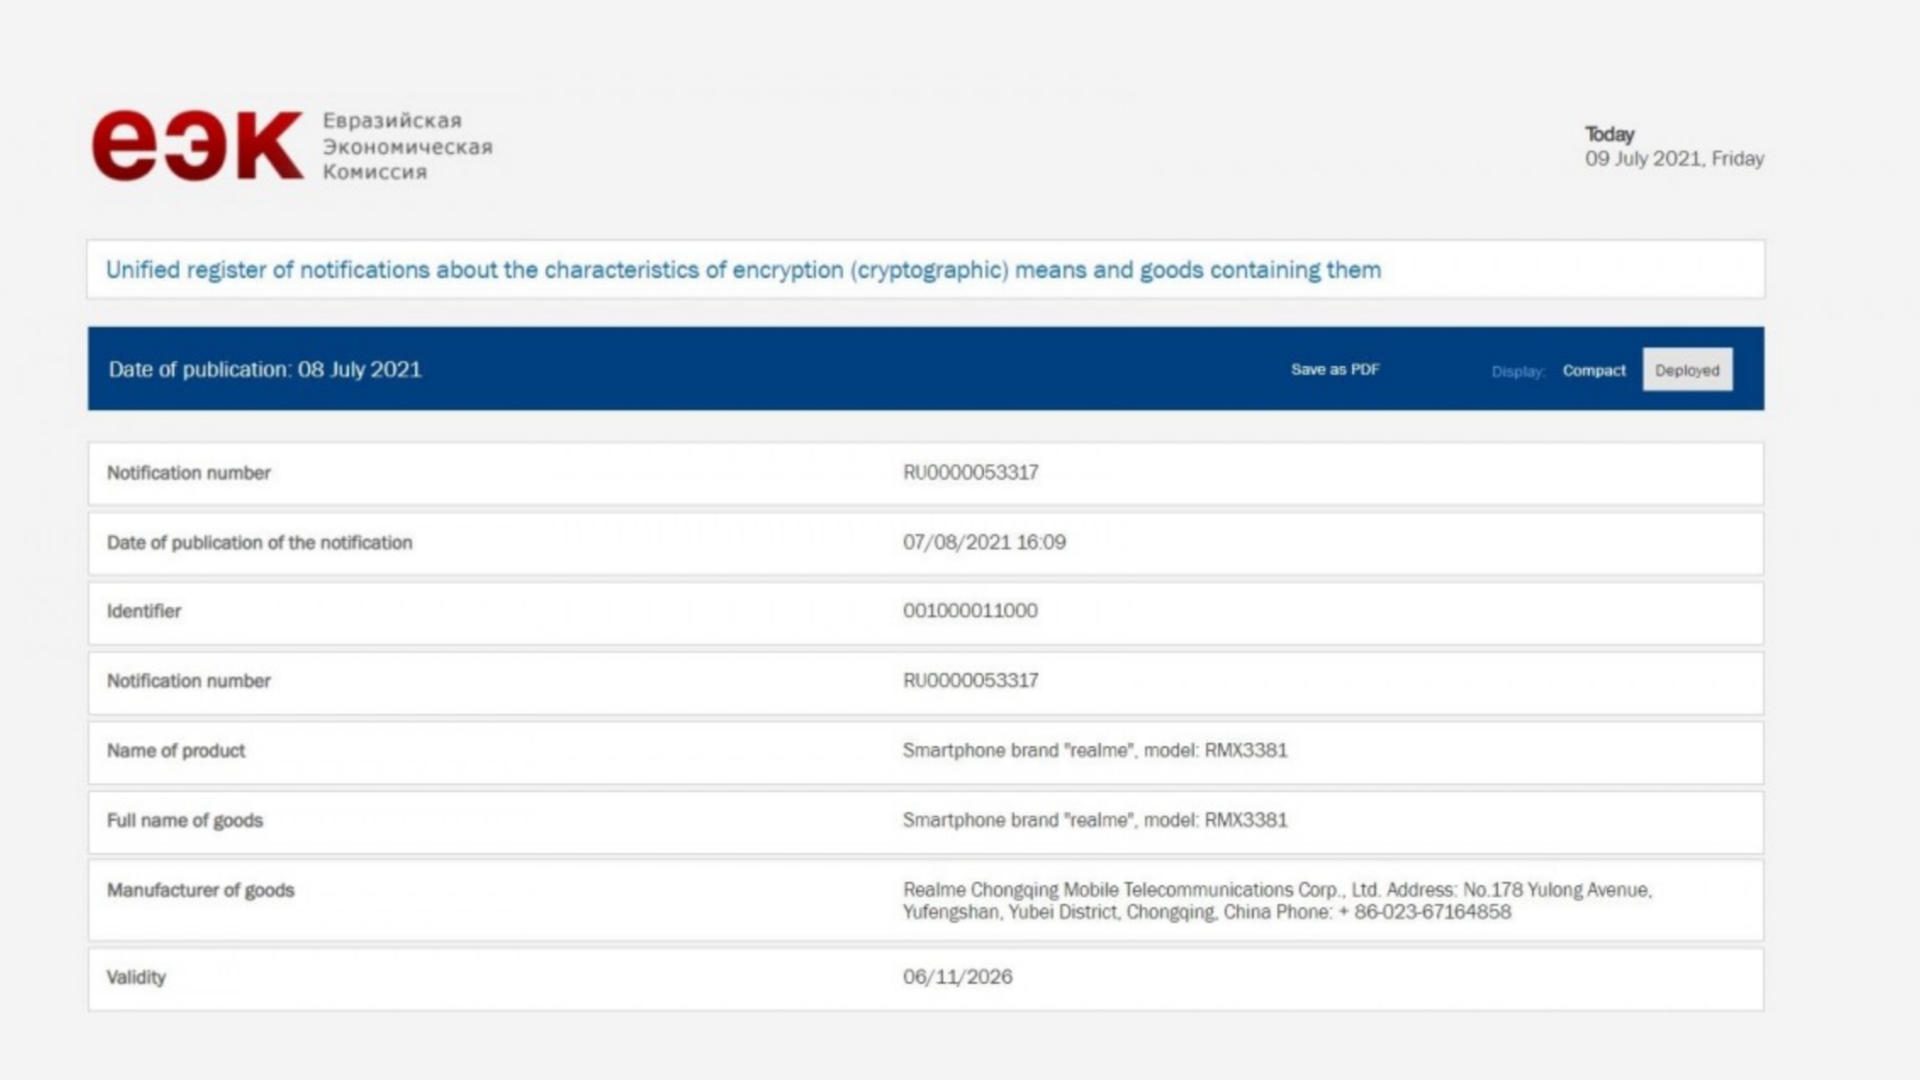
Task: Click the Identifier value 001000011000
Action: 970,611
